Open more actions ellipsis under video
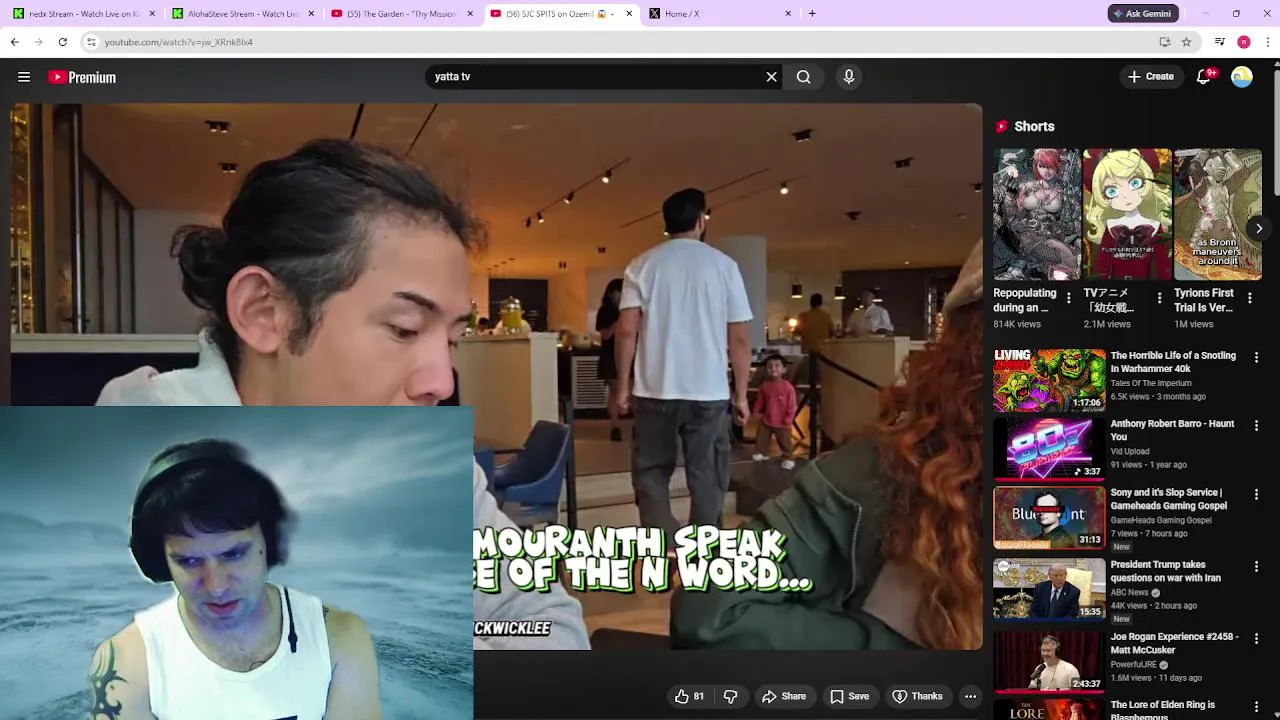 click(970, 696)
